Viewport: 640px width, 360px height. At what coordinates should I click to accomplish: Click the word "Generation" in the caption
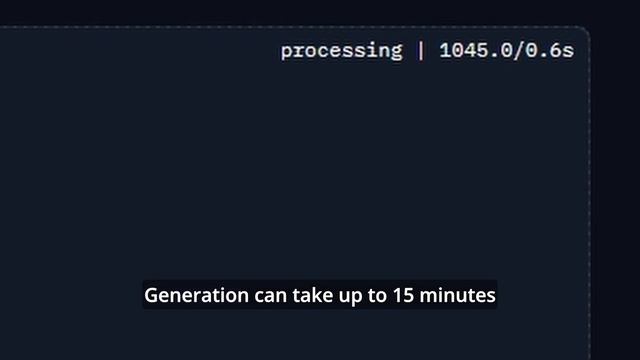tap(196, 295)
